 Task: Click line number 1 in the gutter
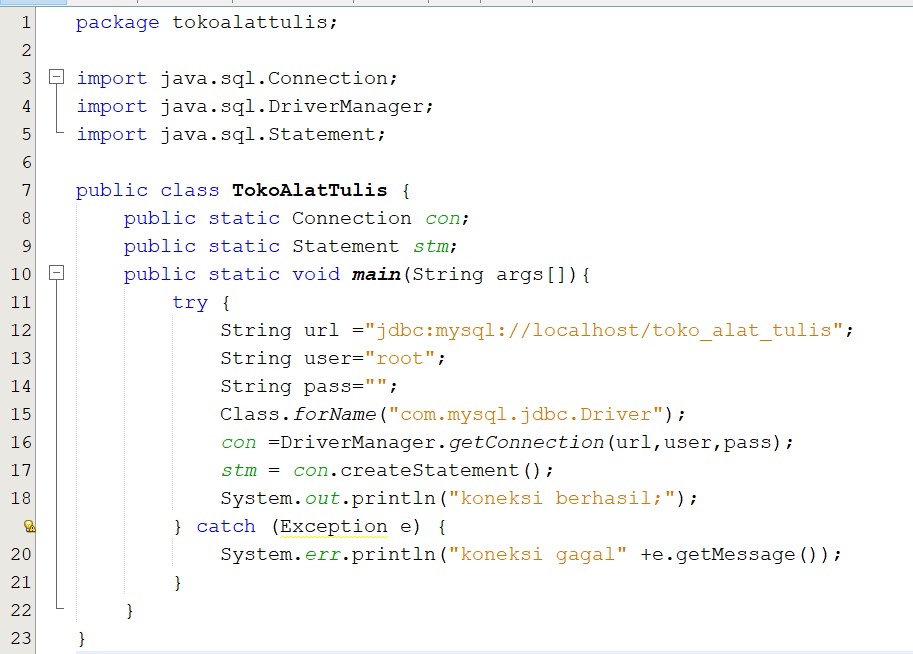(x=25, y=22)
